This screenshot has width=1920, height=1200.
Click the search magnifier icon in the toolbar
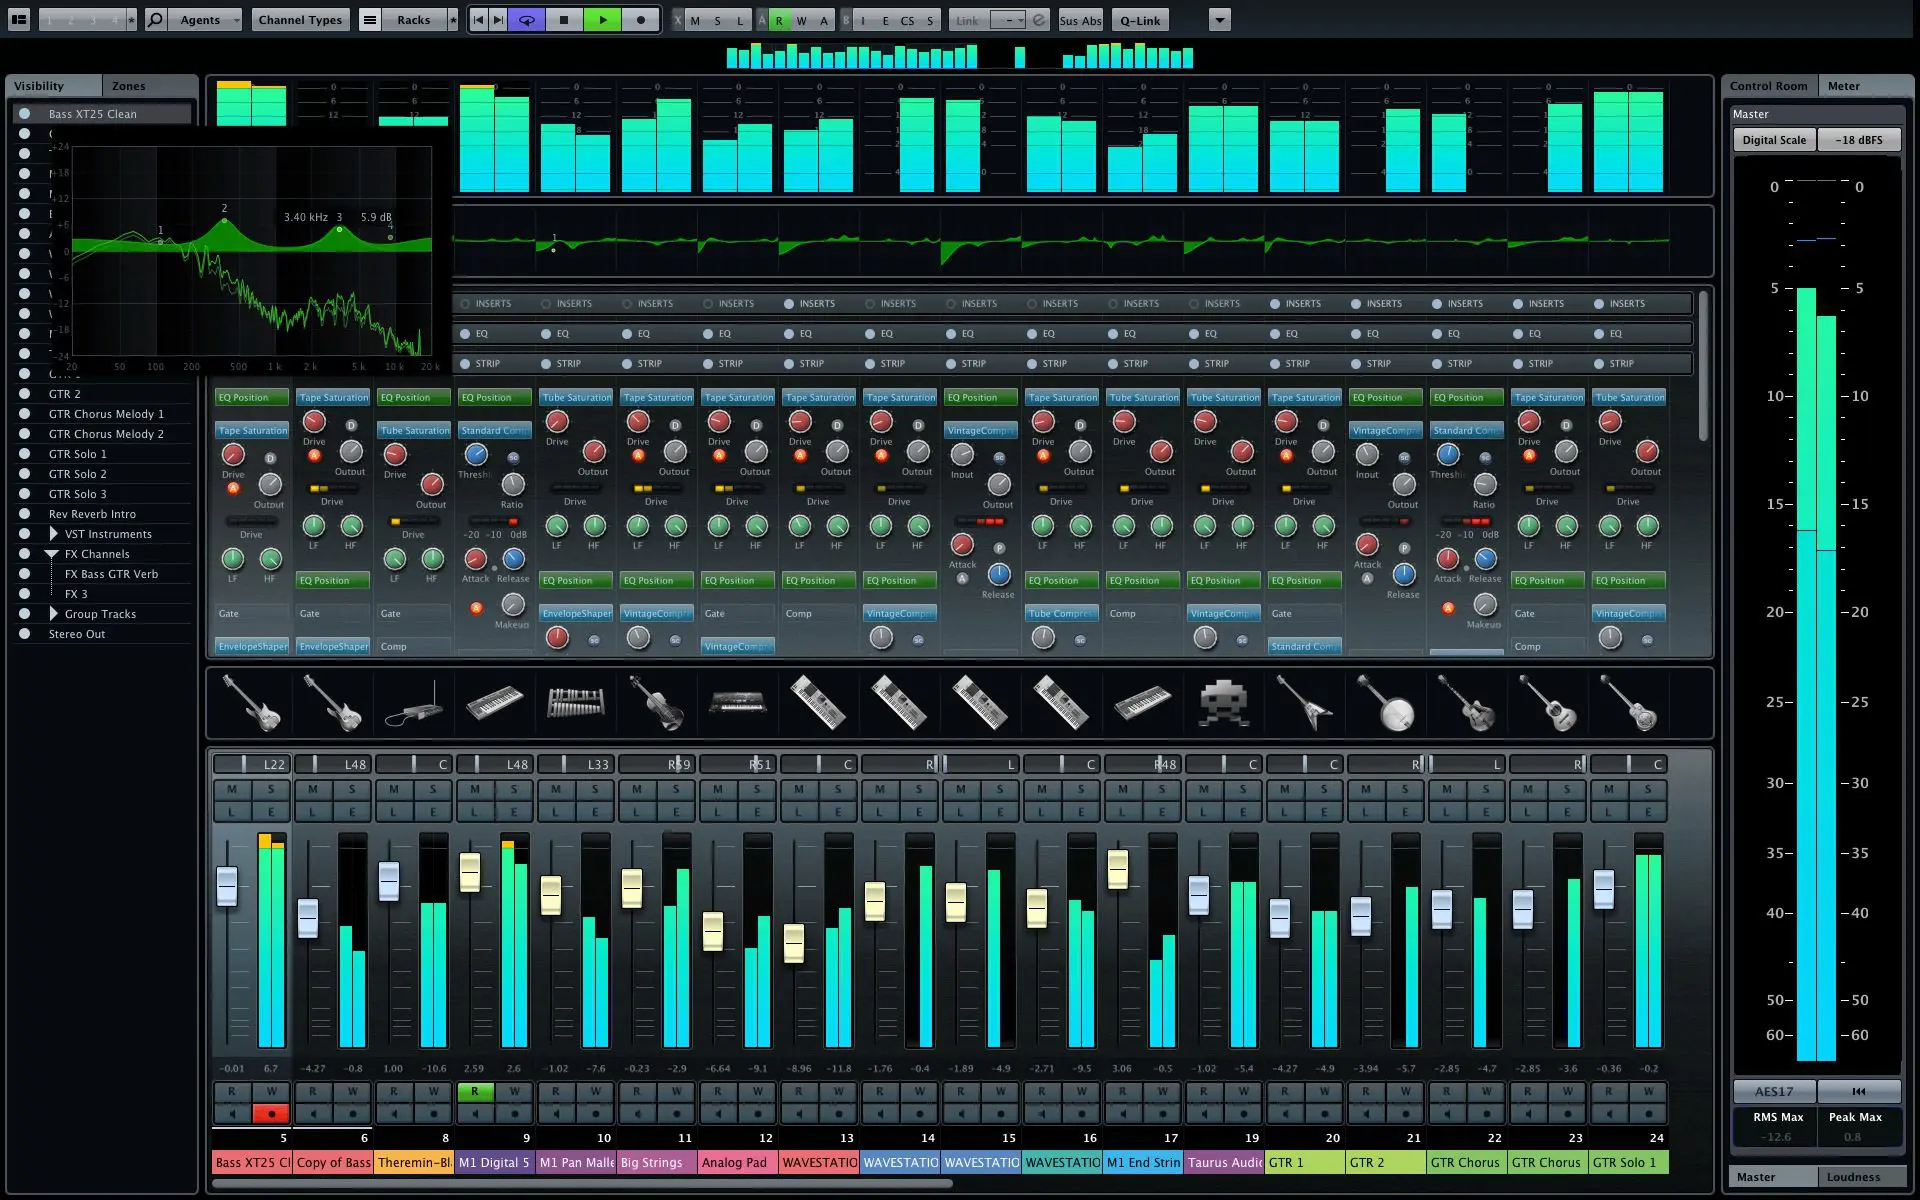pyautogui.click(x=155, y=18)
